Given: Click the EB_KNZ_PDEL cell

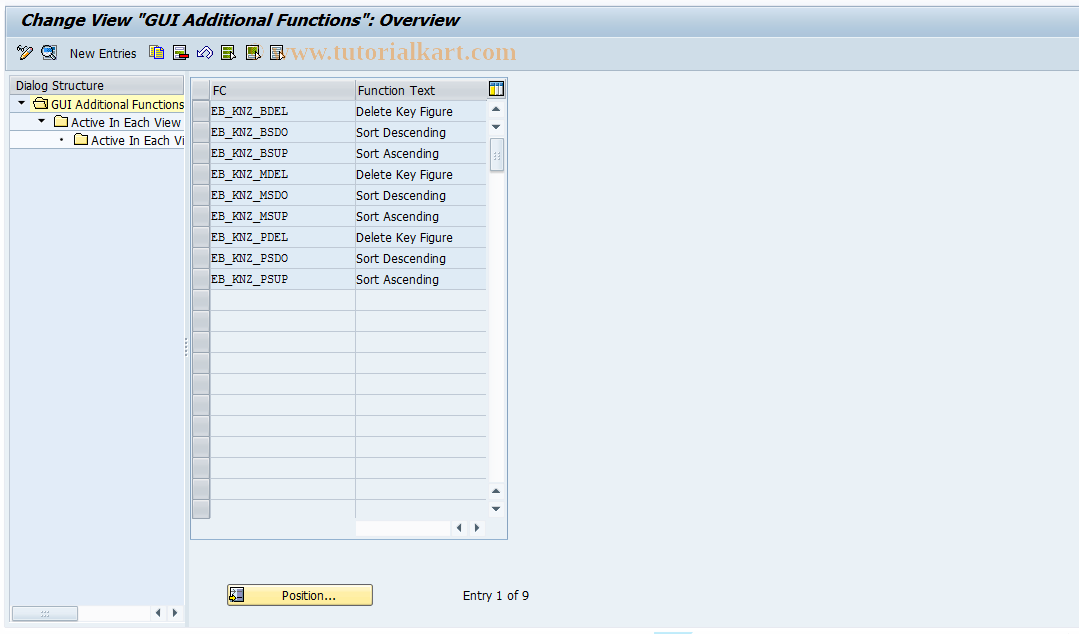Looking at the screenshot, I should (x=282, y=237).
